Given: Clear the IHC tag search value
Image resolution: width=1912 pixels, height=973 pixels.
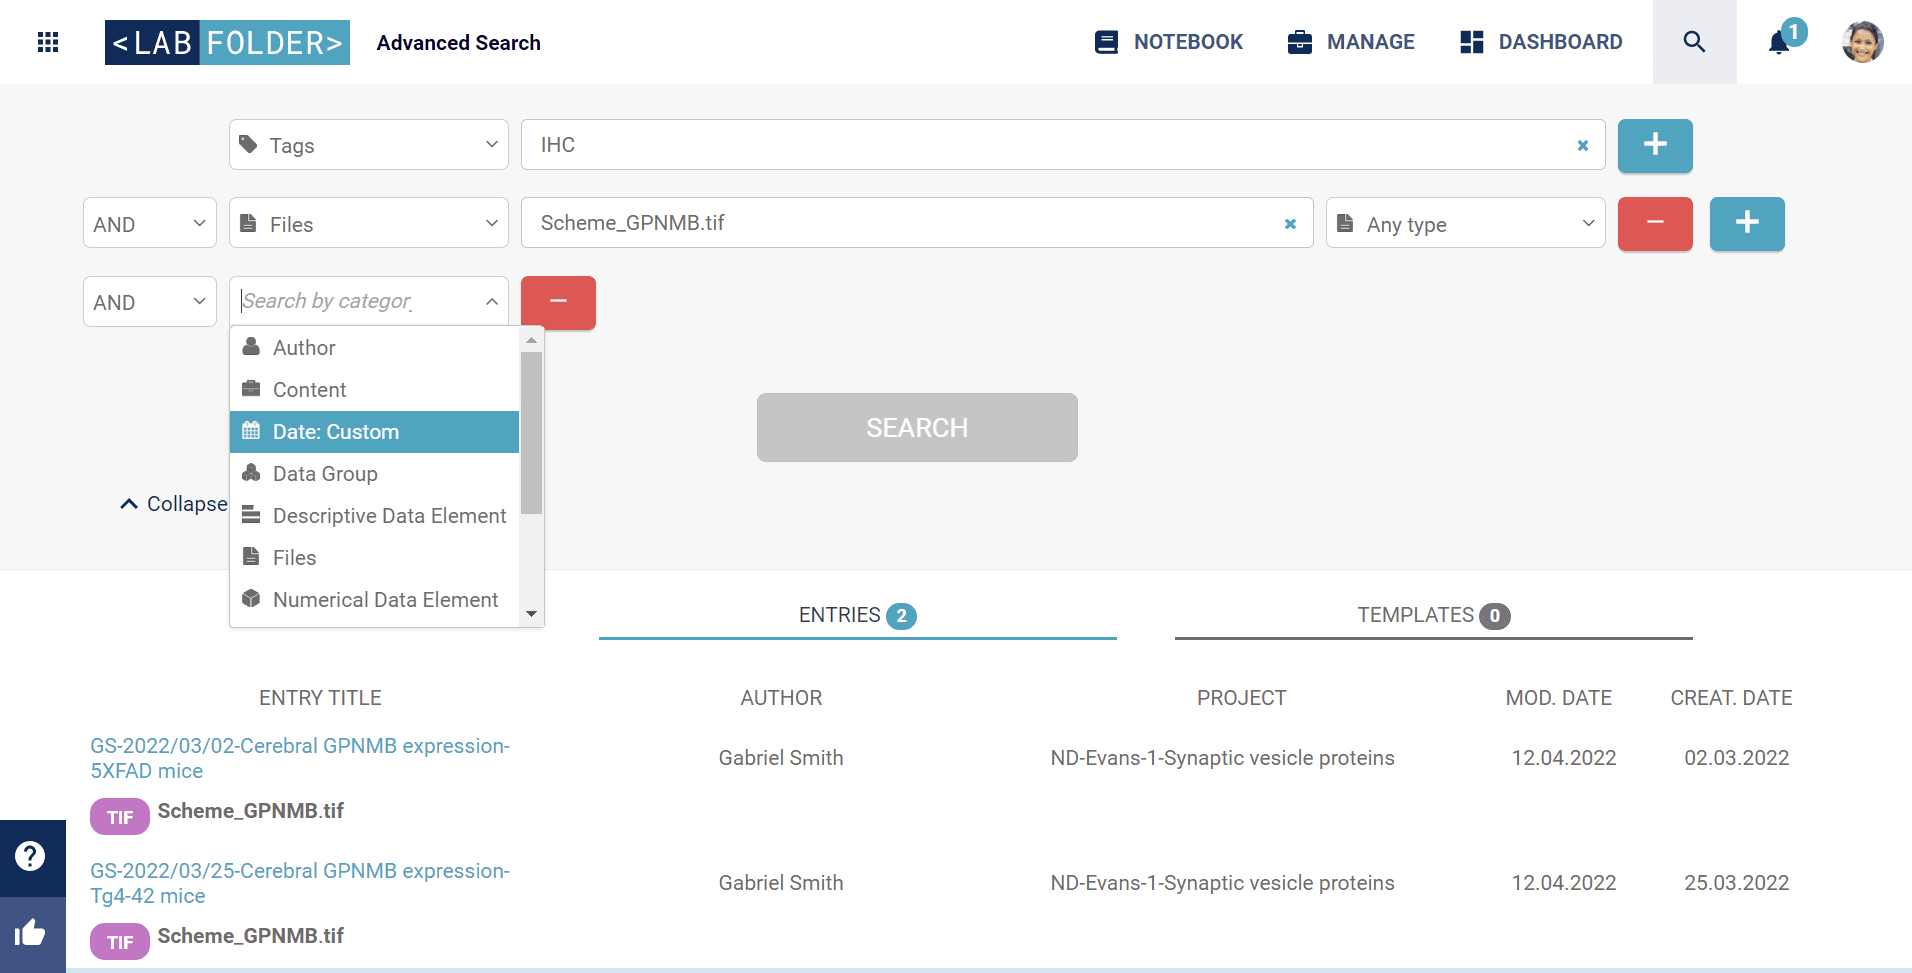Looking at the screenshot, I should (x=1582, y=146).
